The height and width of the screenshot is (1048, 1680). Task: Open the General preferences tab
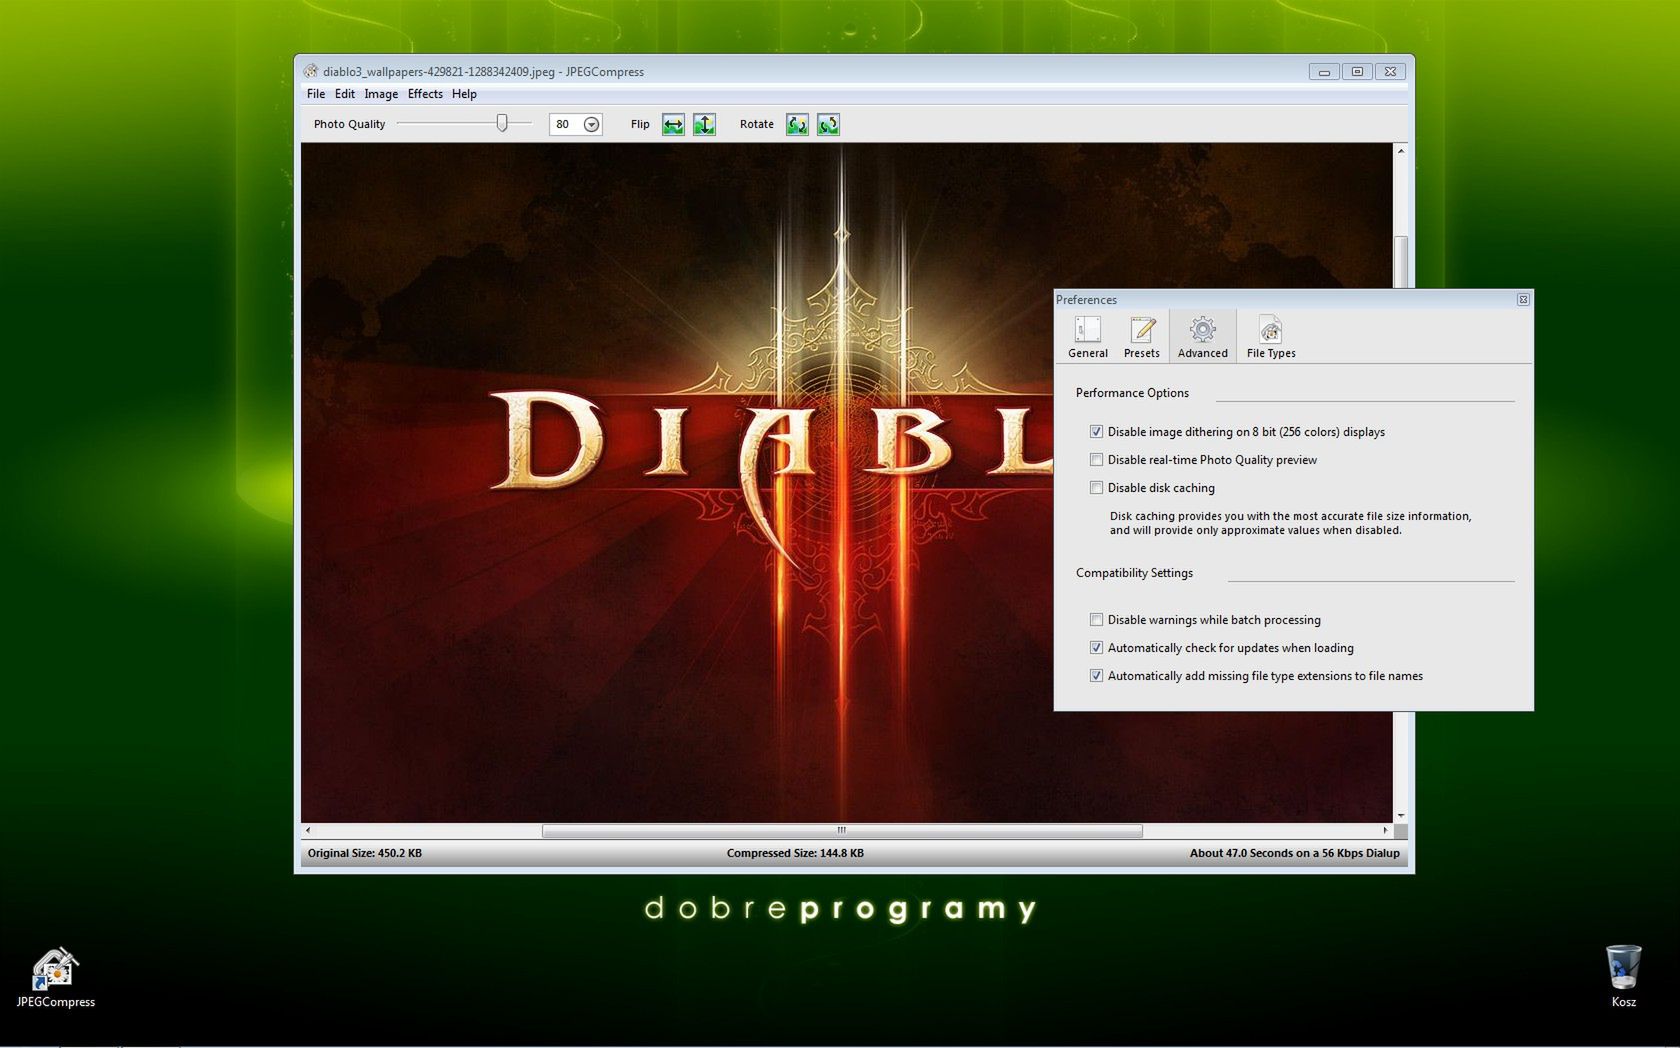pyautogui.click(x=1087, y=337)
